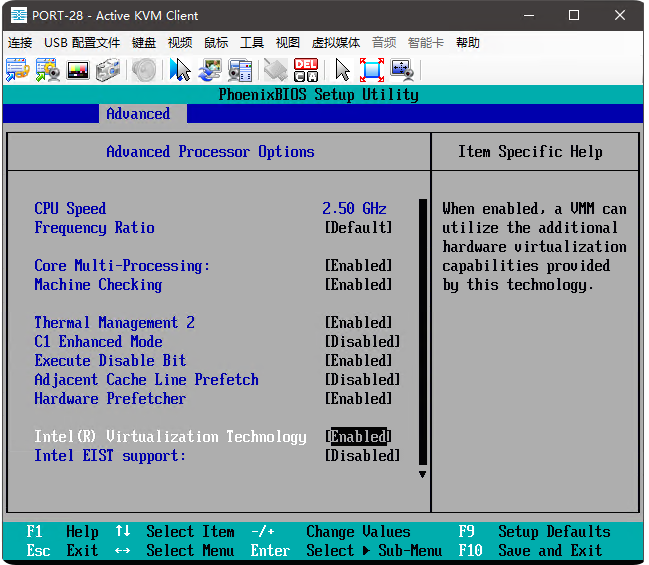
Task: Change Core Multi-Processing Enabled value
Action: tap(358, 266)
